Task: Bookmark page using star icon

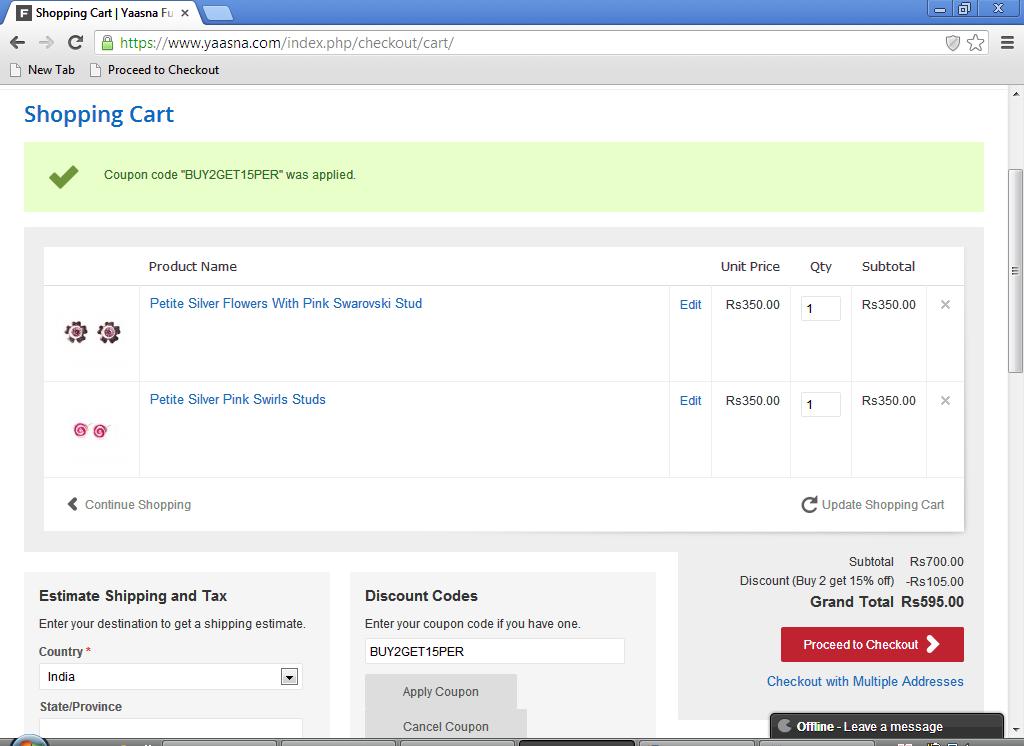Action: (976, 43)
